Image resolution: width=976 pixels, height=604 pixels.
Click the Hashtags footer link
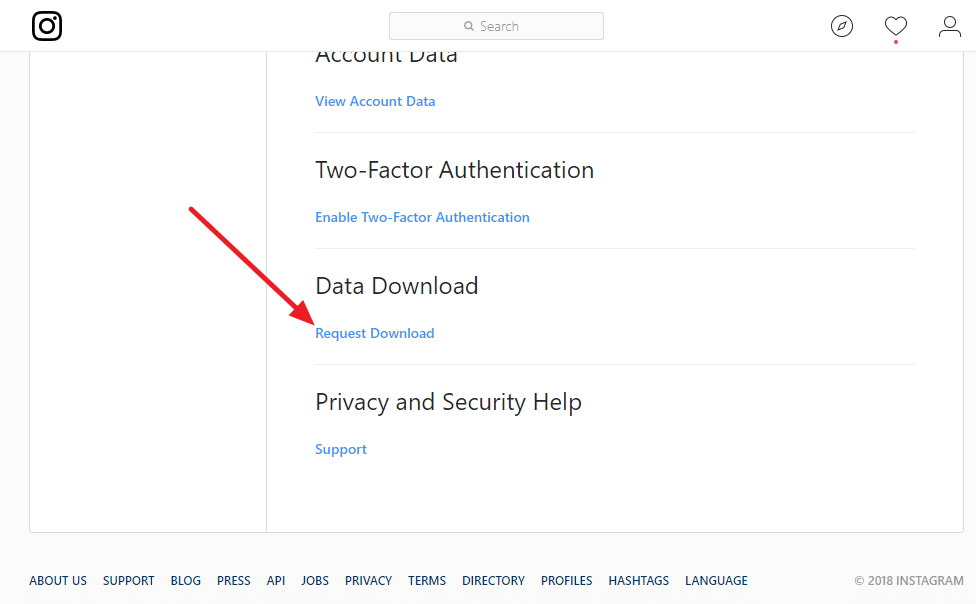tap(638, 580)
